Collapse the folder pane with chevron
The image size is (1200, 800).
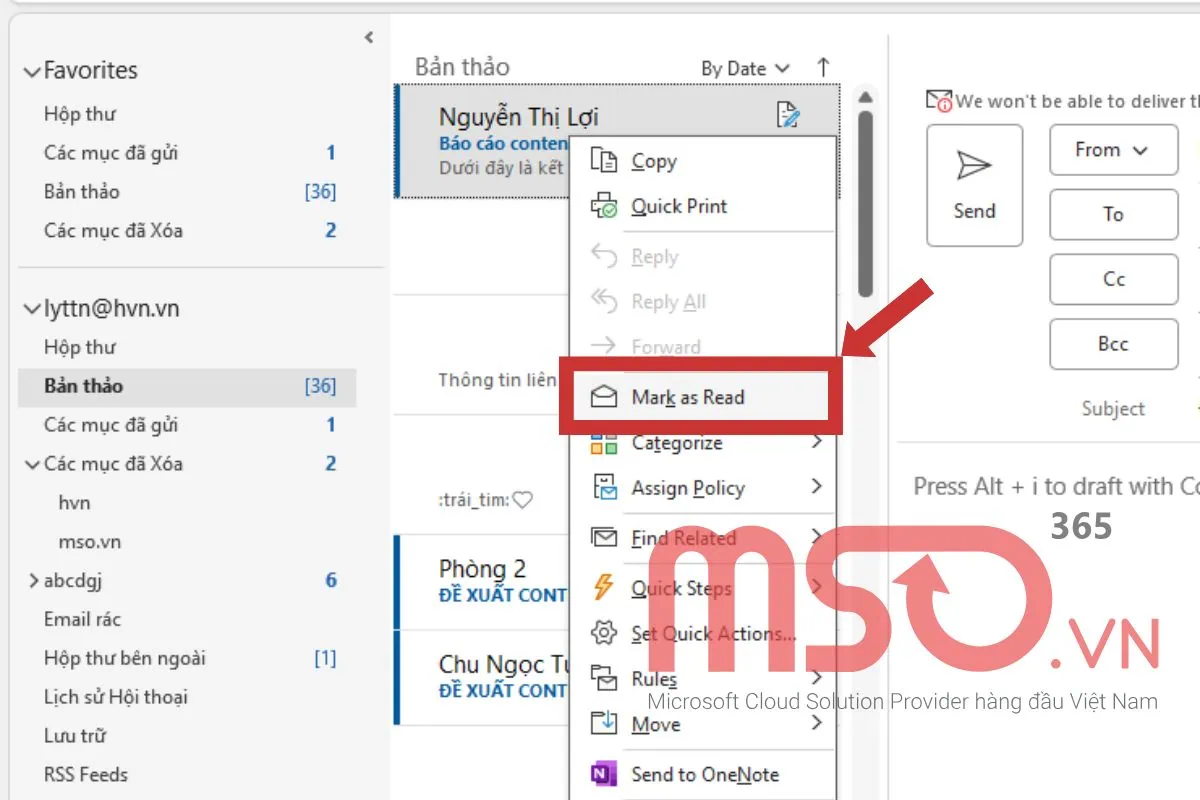coord(369,38)
